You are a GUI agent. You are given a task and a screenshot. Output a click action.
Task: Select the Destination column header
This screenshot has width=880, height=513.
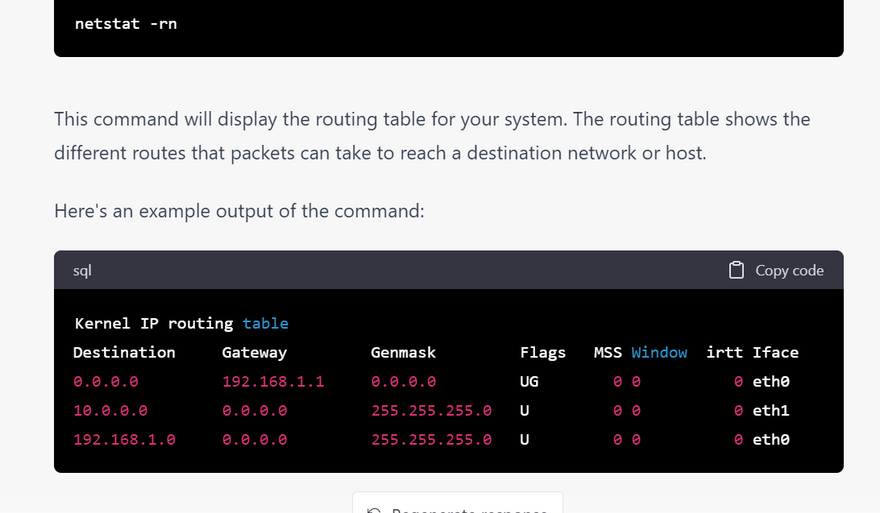click(124, 352)
